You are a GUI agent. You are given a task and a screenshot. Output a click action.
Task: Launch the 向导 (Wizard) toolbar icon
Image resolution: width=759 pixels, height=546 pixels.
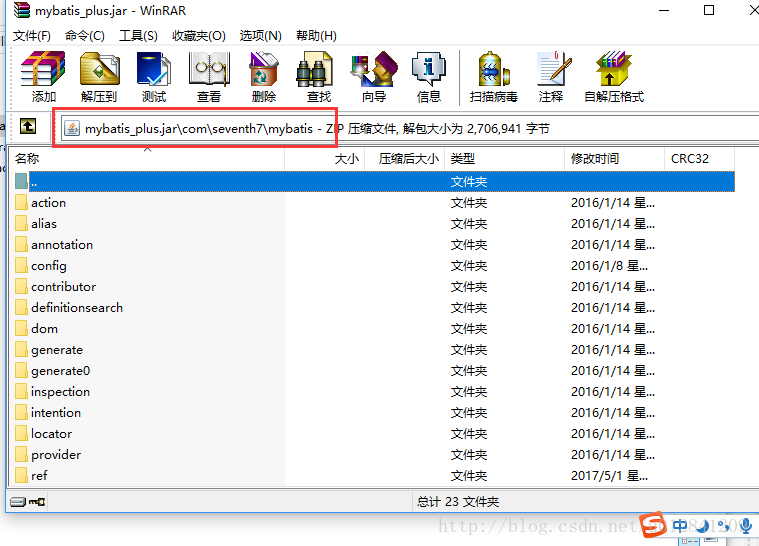pos(374,70)
